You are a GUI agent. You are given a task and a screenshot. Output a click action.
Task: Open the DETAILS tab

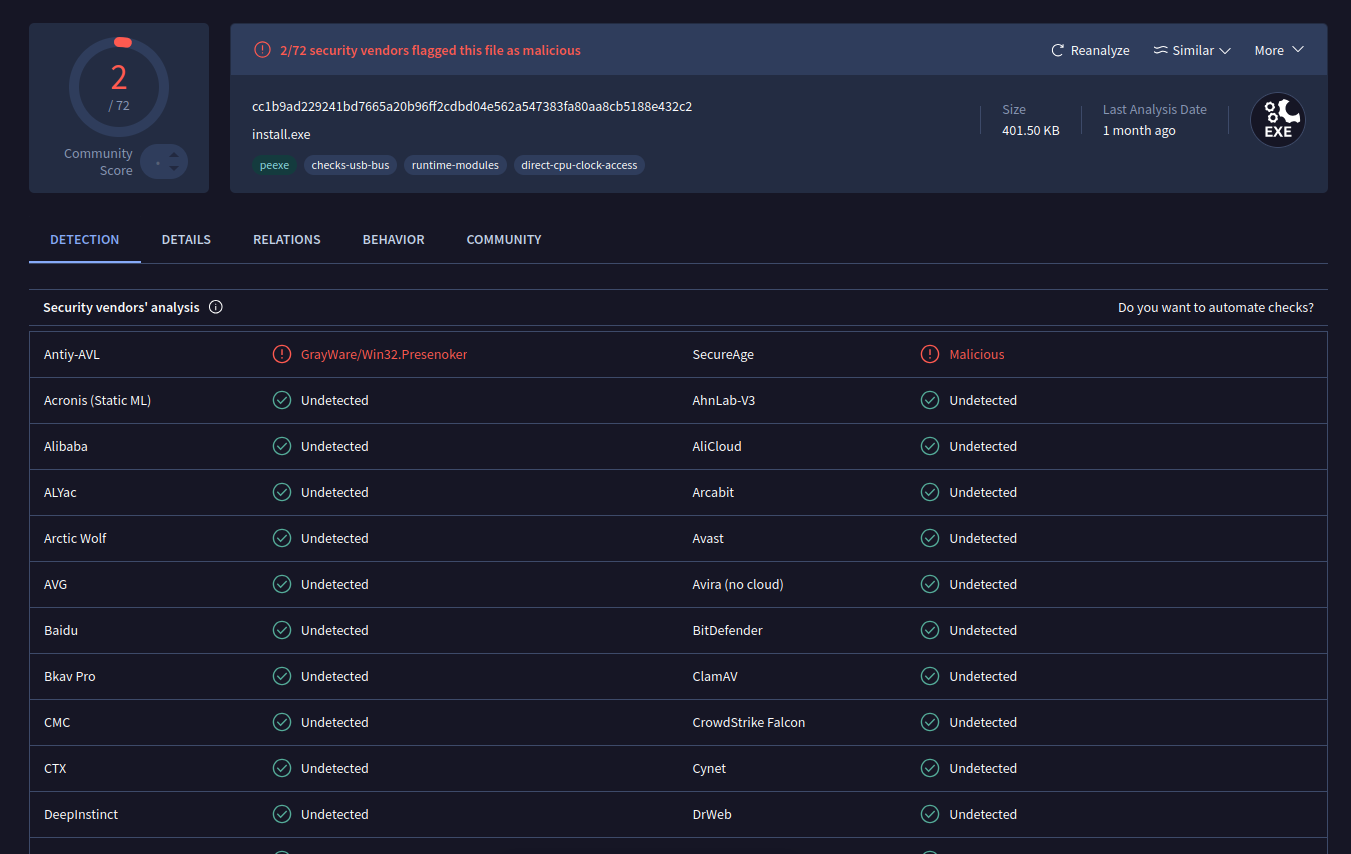[x=186, y=240]
